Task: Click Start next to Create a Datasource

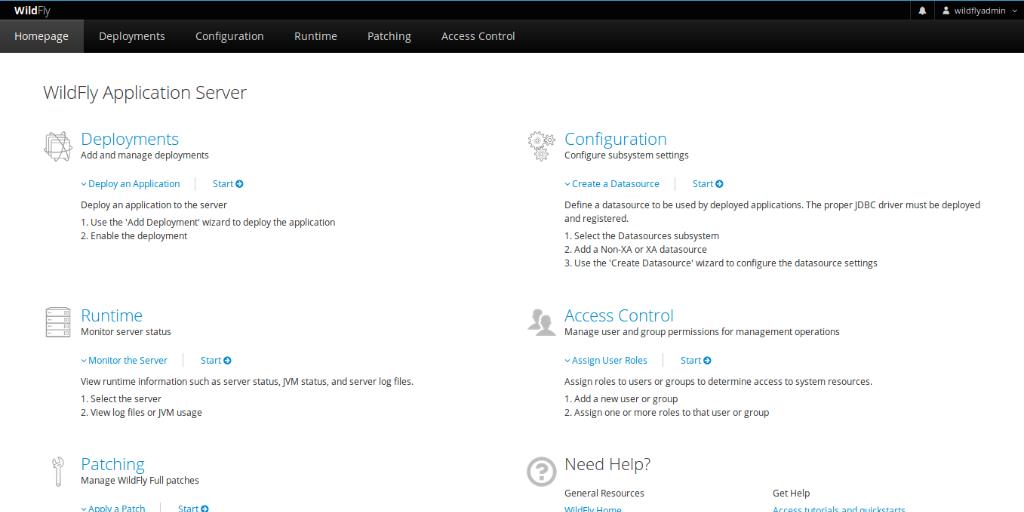Action: [708, 184]
